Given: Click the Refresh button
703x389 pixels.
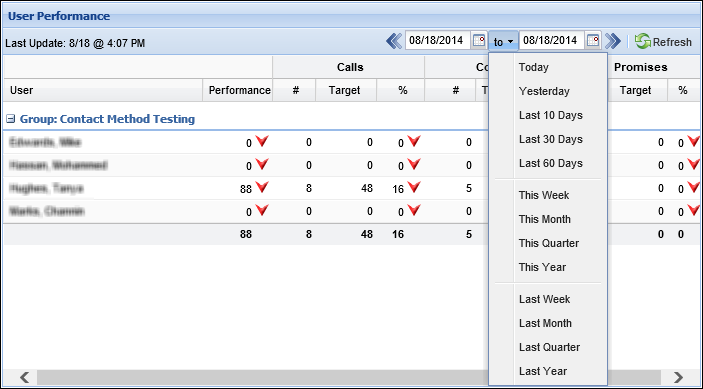Looking at the screenshot, I should (x=663, y=42).
